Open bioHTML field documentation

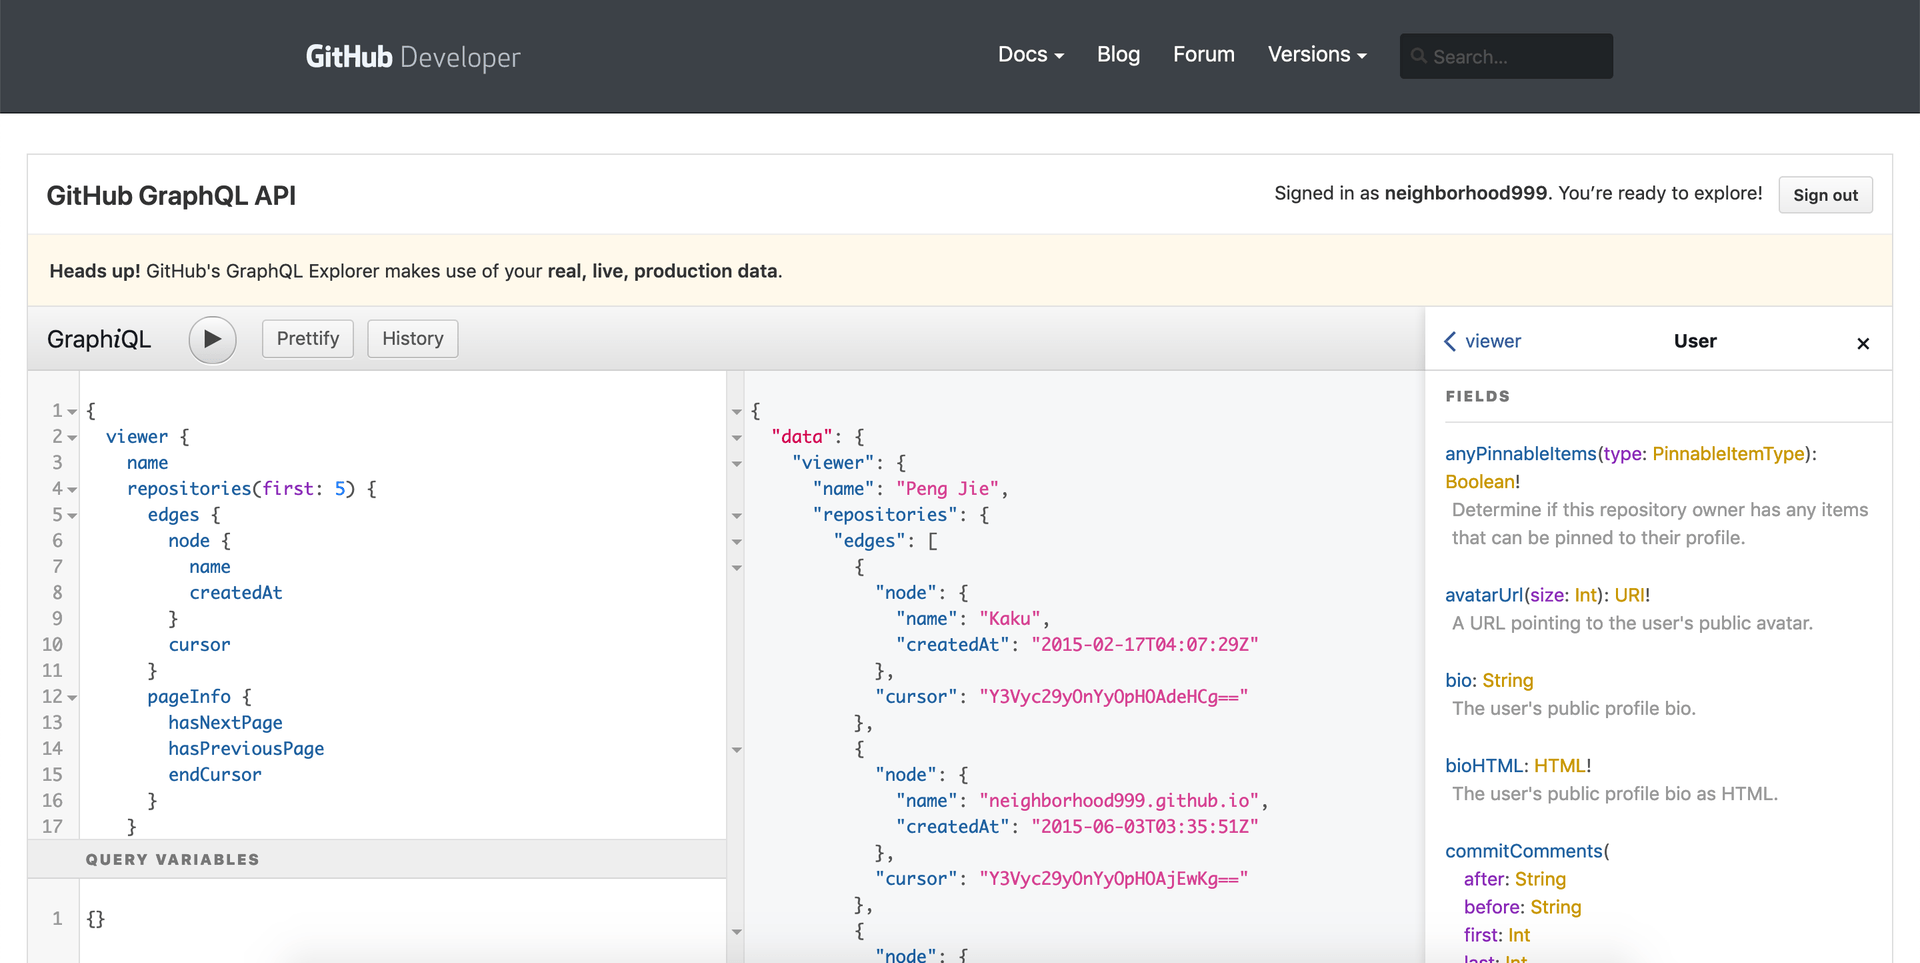(x=1484, y=766)
